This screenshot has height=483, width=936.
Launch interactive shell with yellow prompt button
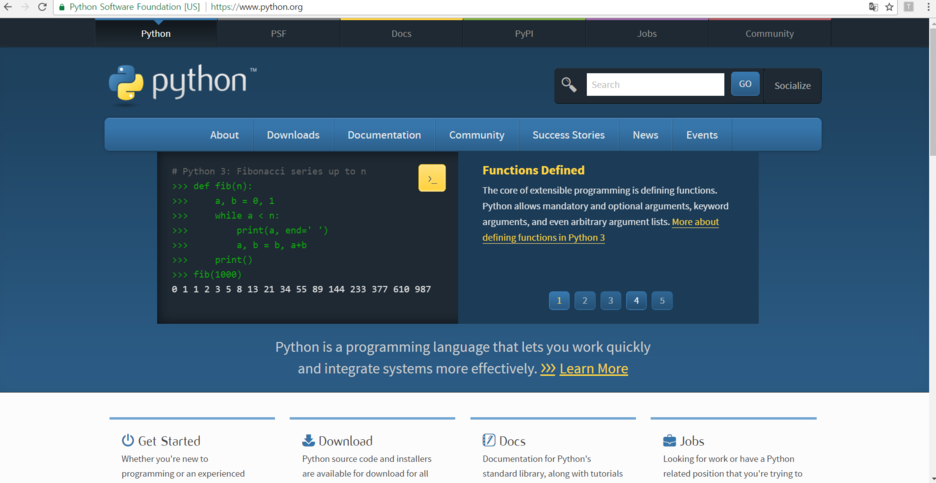click(x=432, y=178)
